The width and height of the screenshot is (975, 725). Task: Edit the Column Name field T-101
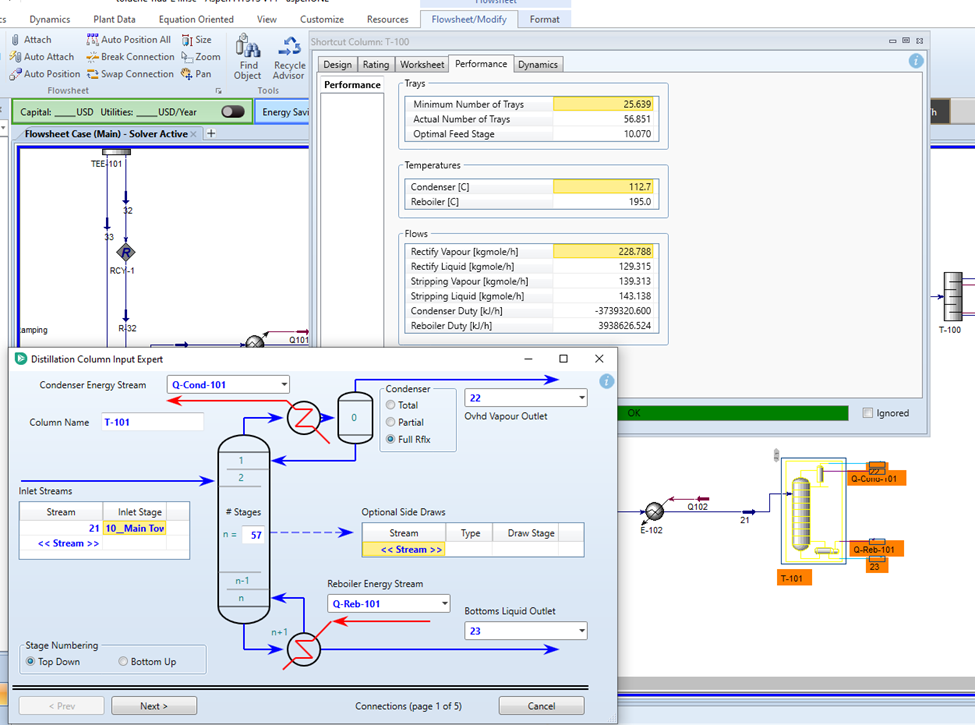[x=152, y=422]
